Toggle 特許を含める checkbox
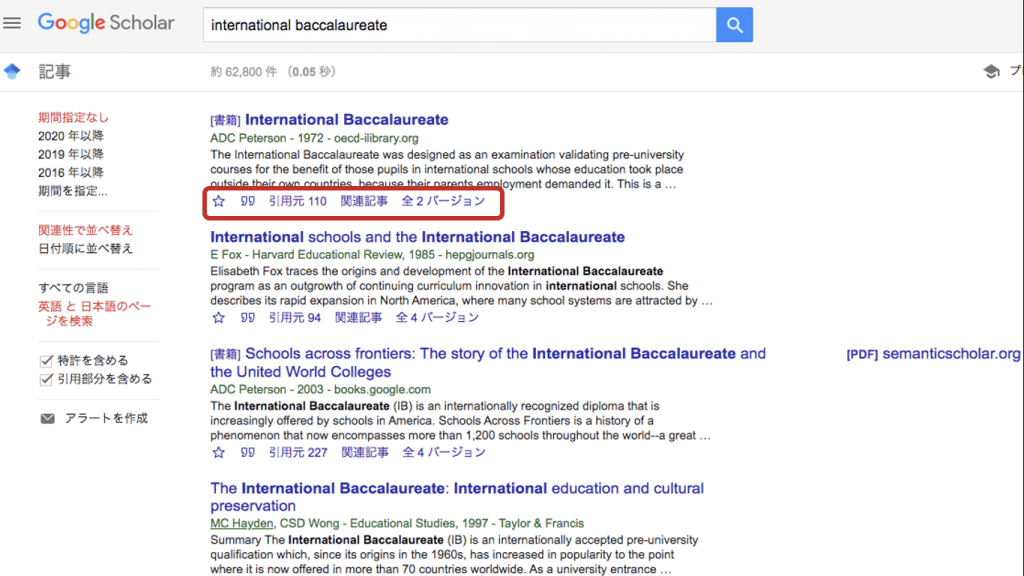This screenshot has height=576, width=1024. pyautogui.click(x=46, y=360)
